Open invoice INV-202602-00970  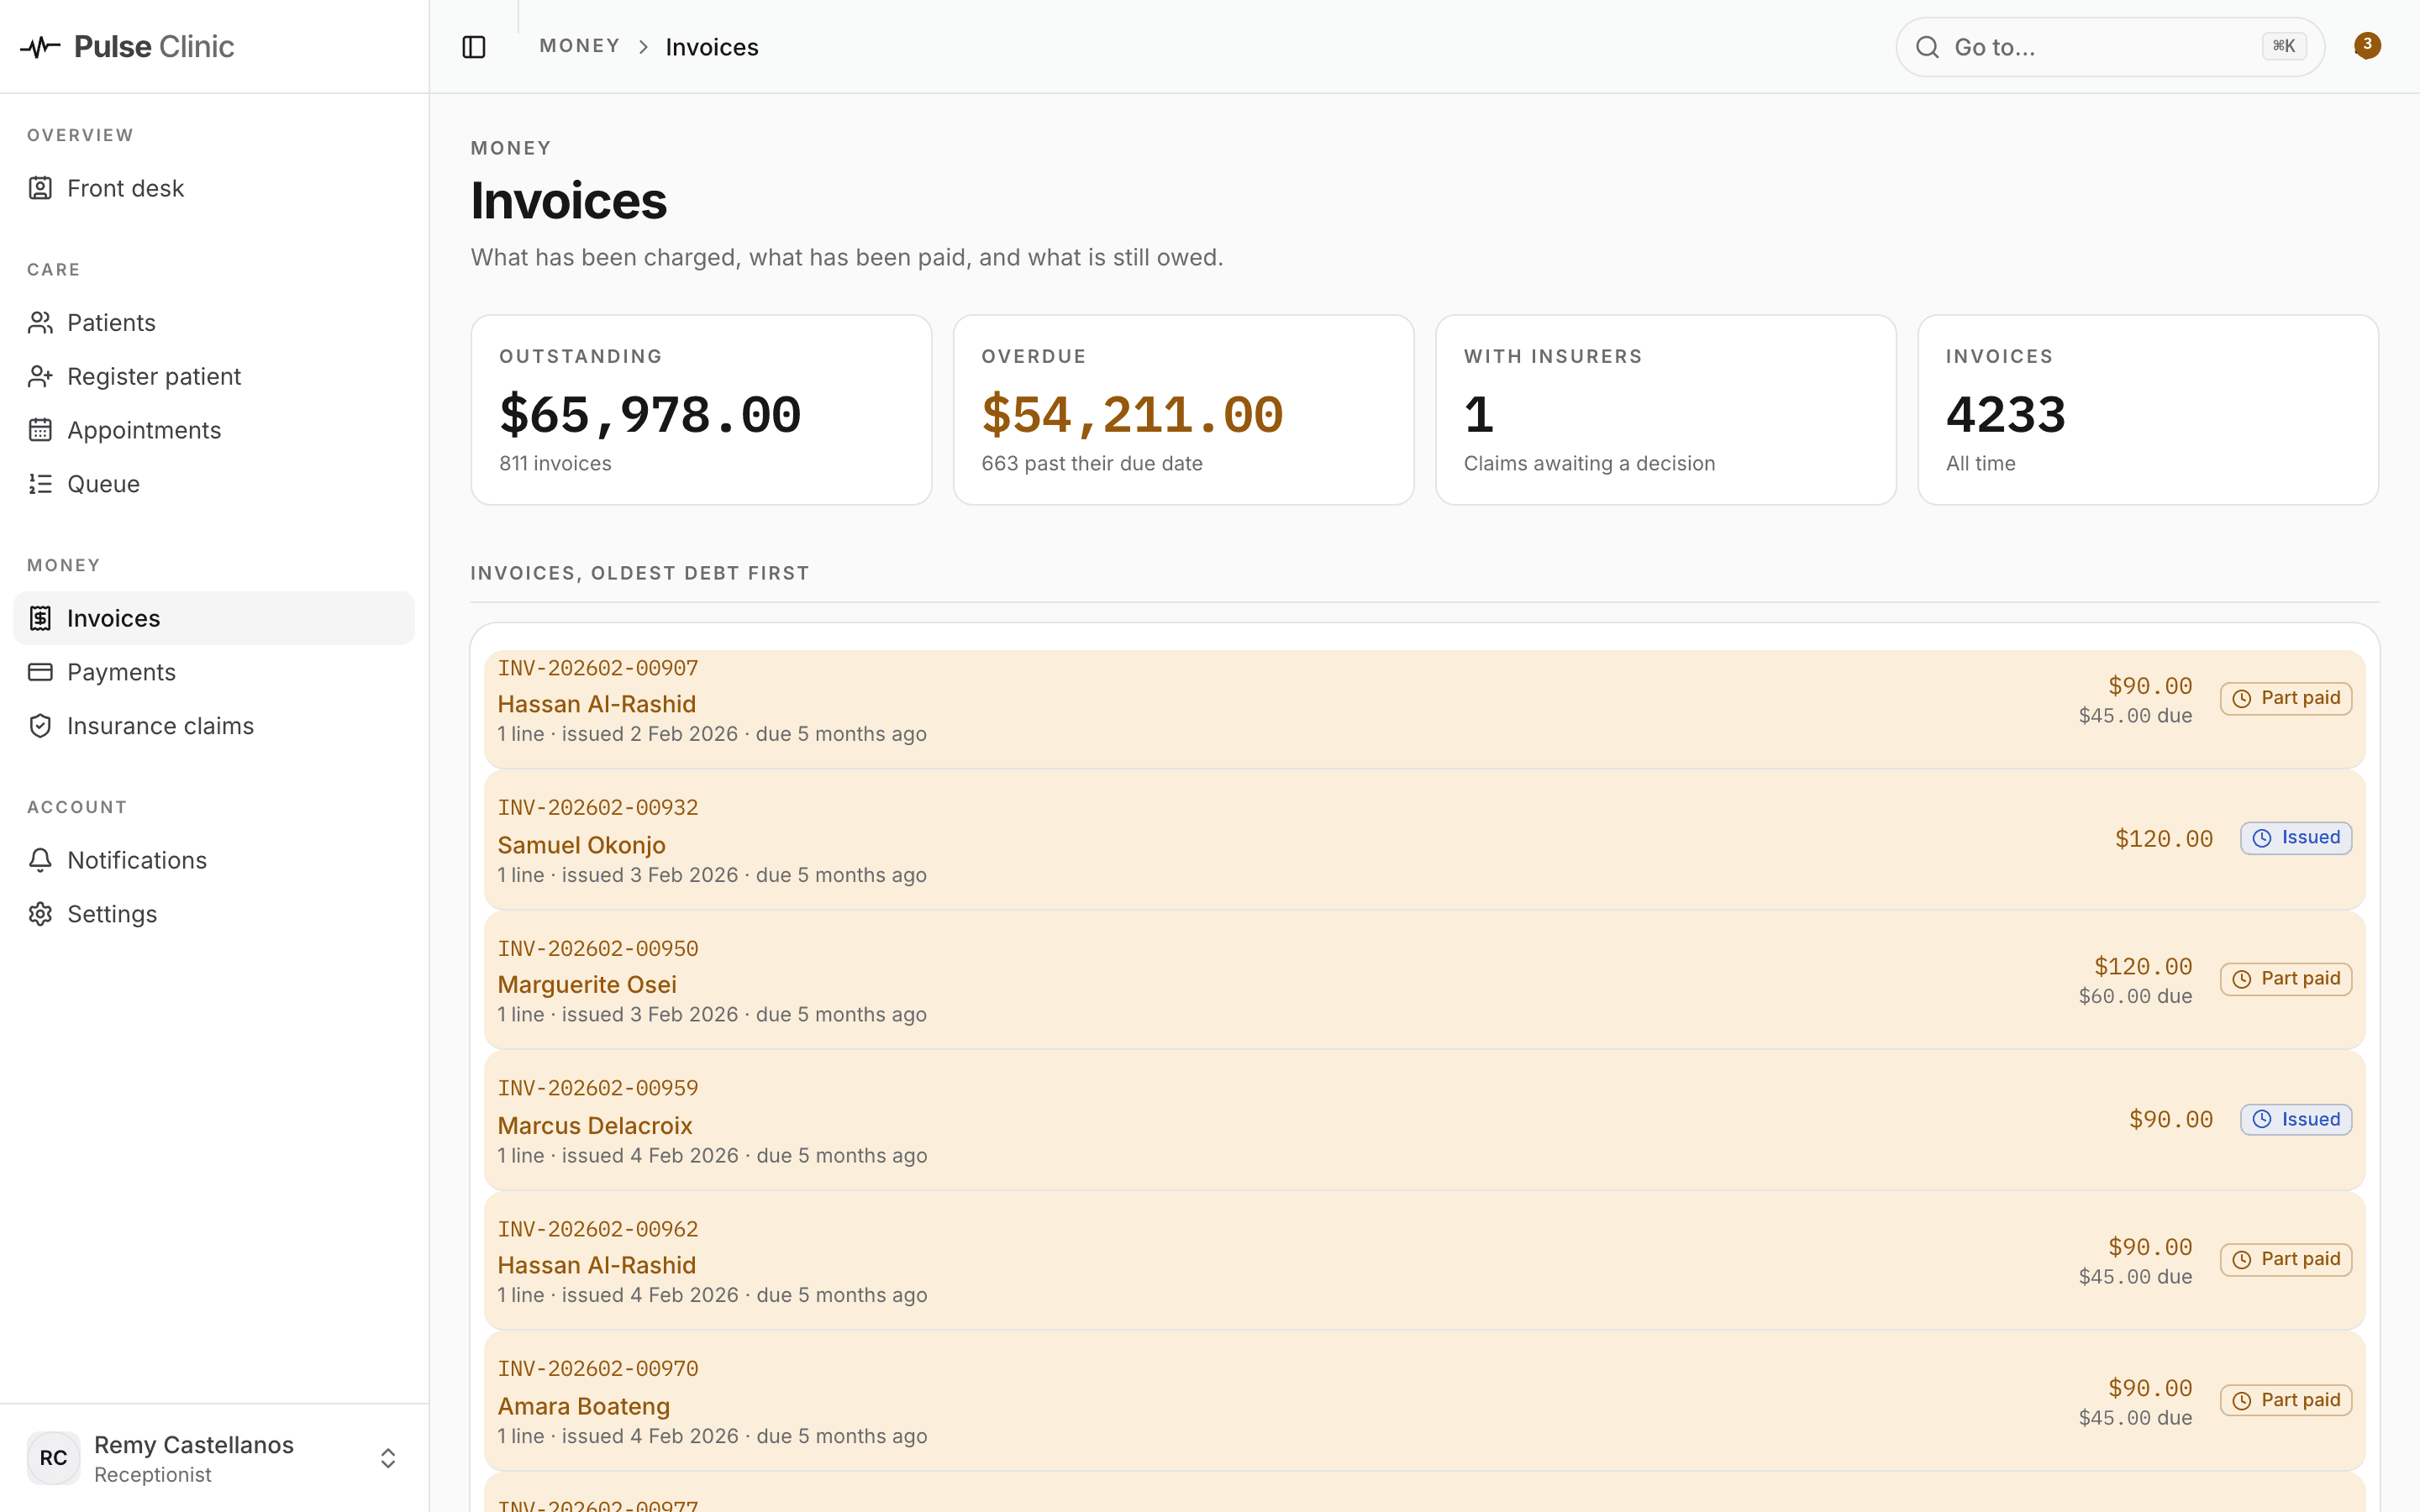[x=1424, y=1401]
